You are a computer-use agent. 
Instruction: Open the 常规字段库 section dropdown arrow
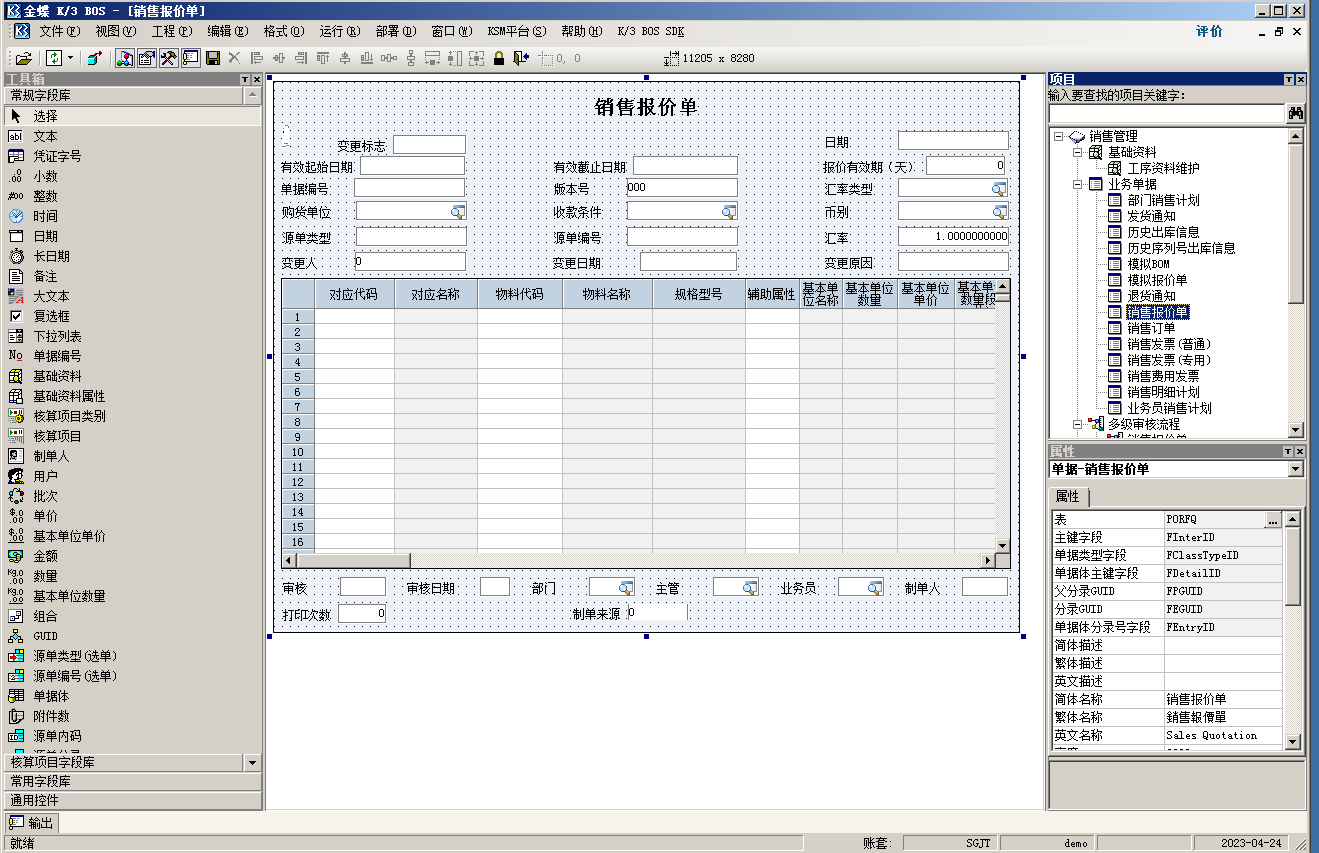pyautogui.click(x=252, y=96)
